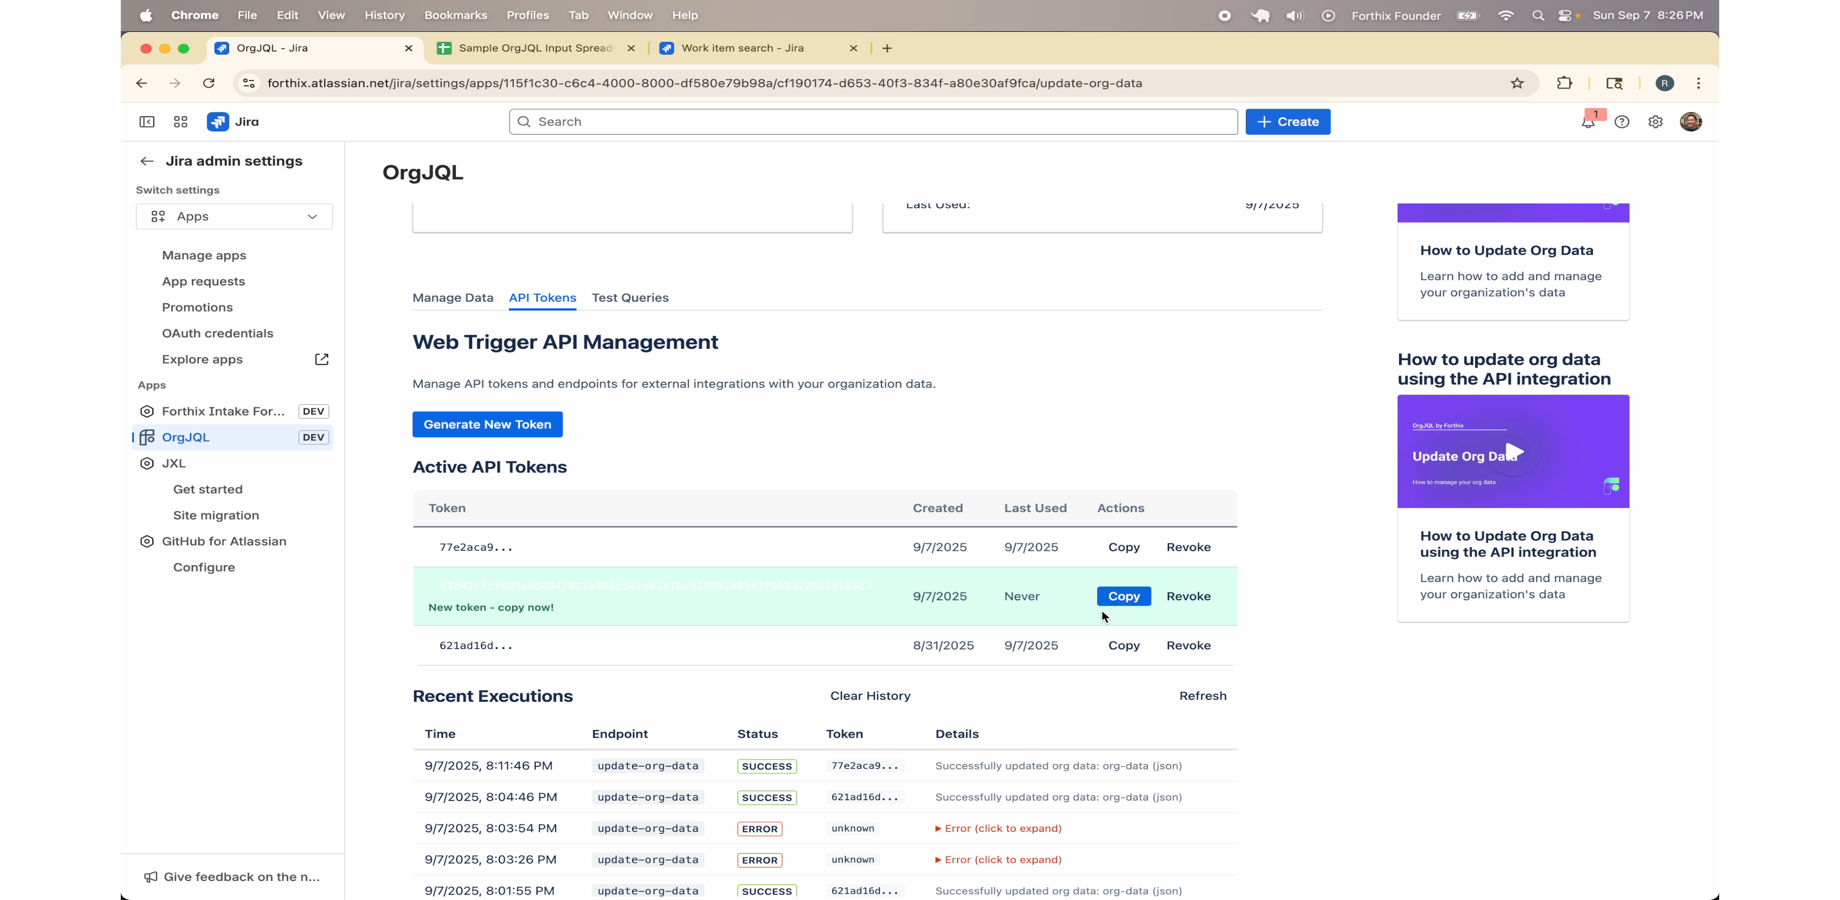Open the Chrome extensions puzzle icon
Image resolution: width=1840 pixels, height=900 pixels.
pos(1565,83)
